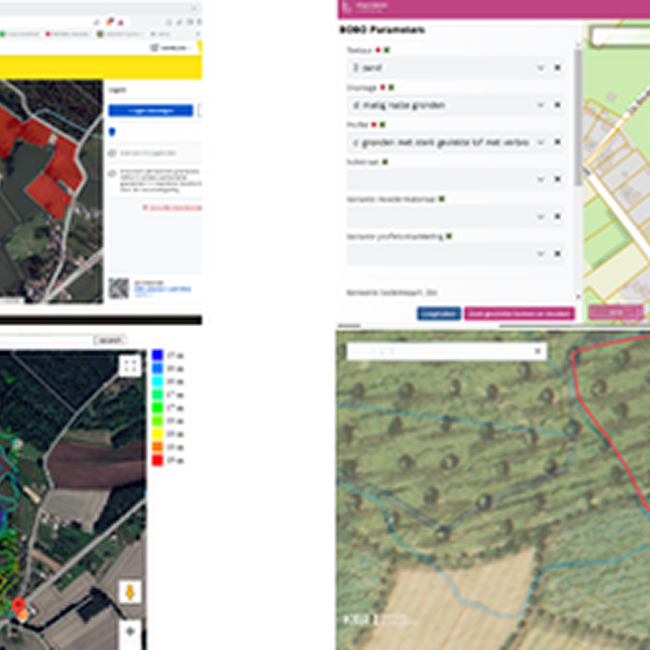Clear the Drainage field with its X icon

557,105
